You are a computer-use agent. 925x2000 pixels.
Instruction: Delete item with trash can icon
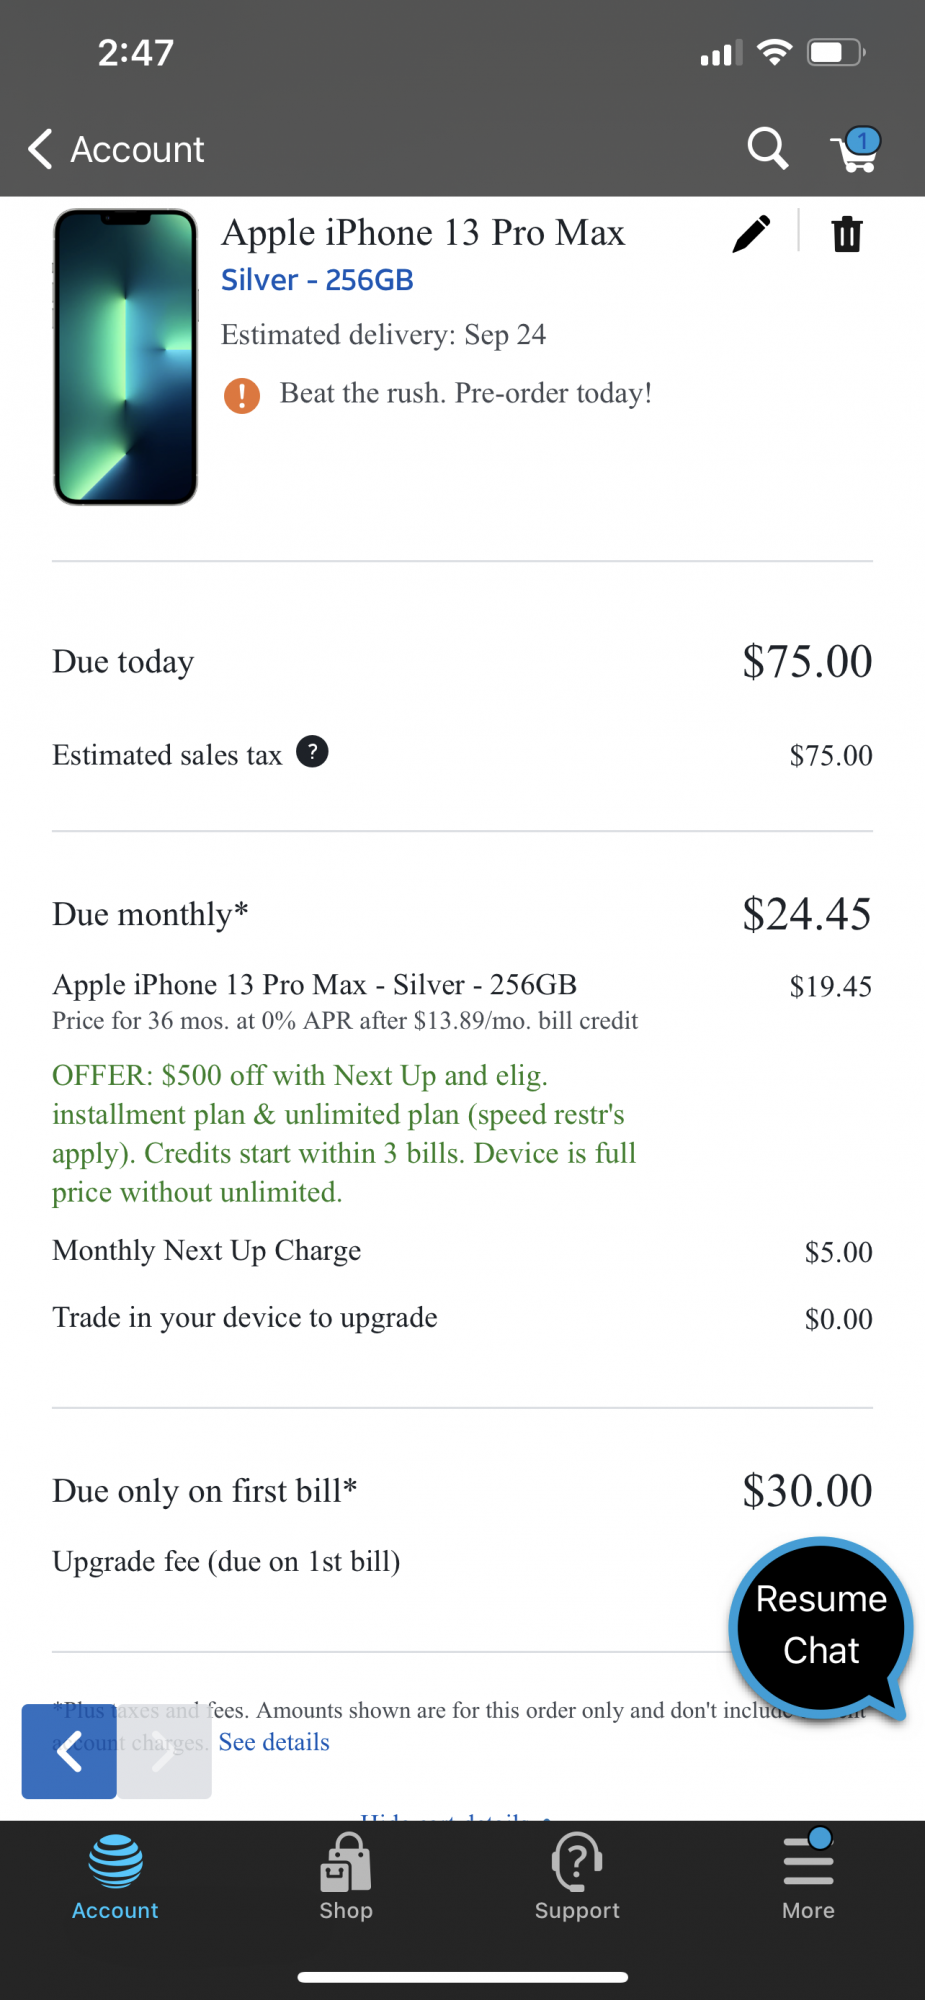(x=846, y=234)
